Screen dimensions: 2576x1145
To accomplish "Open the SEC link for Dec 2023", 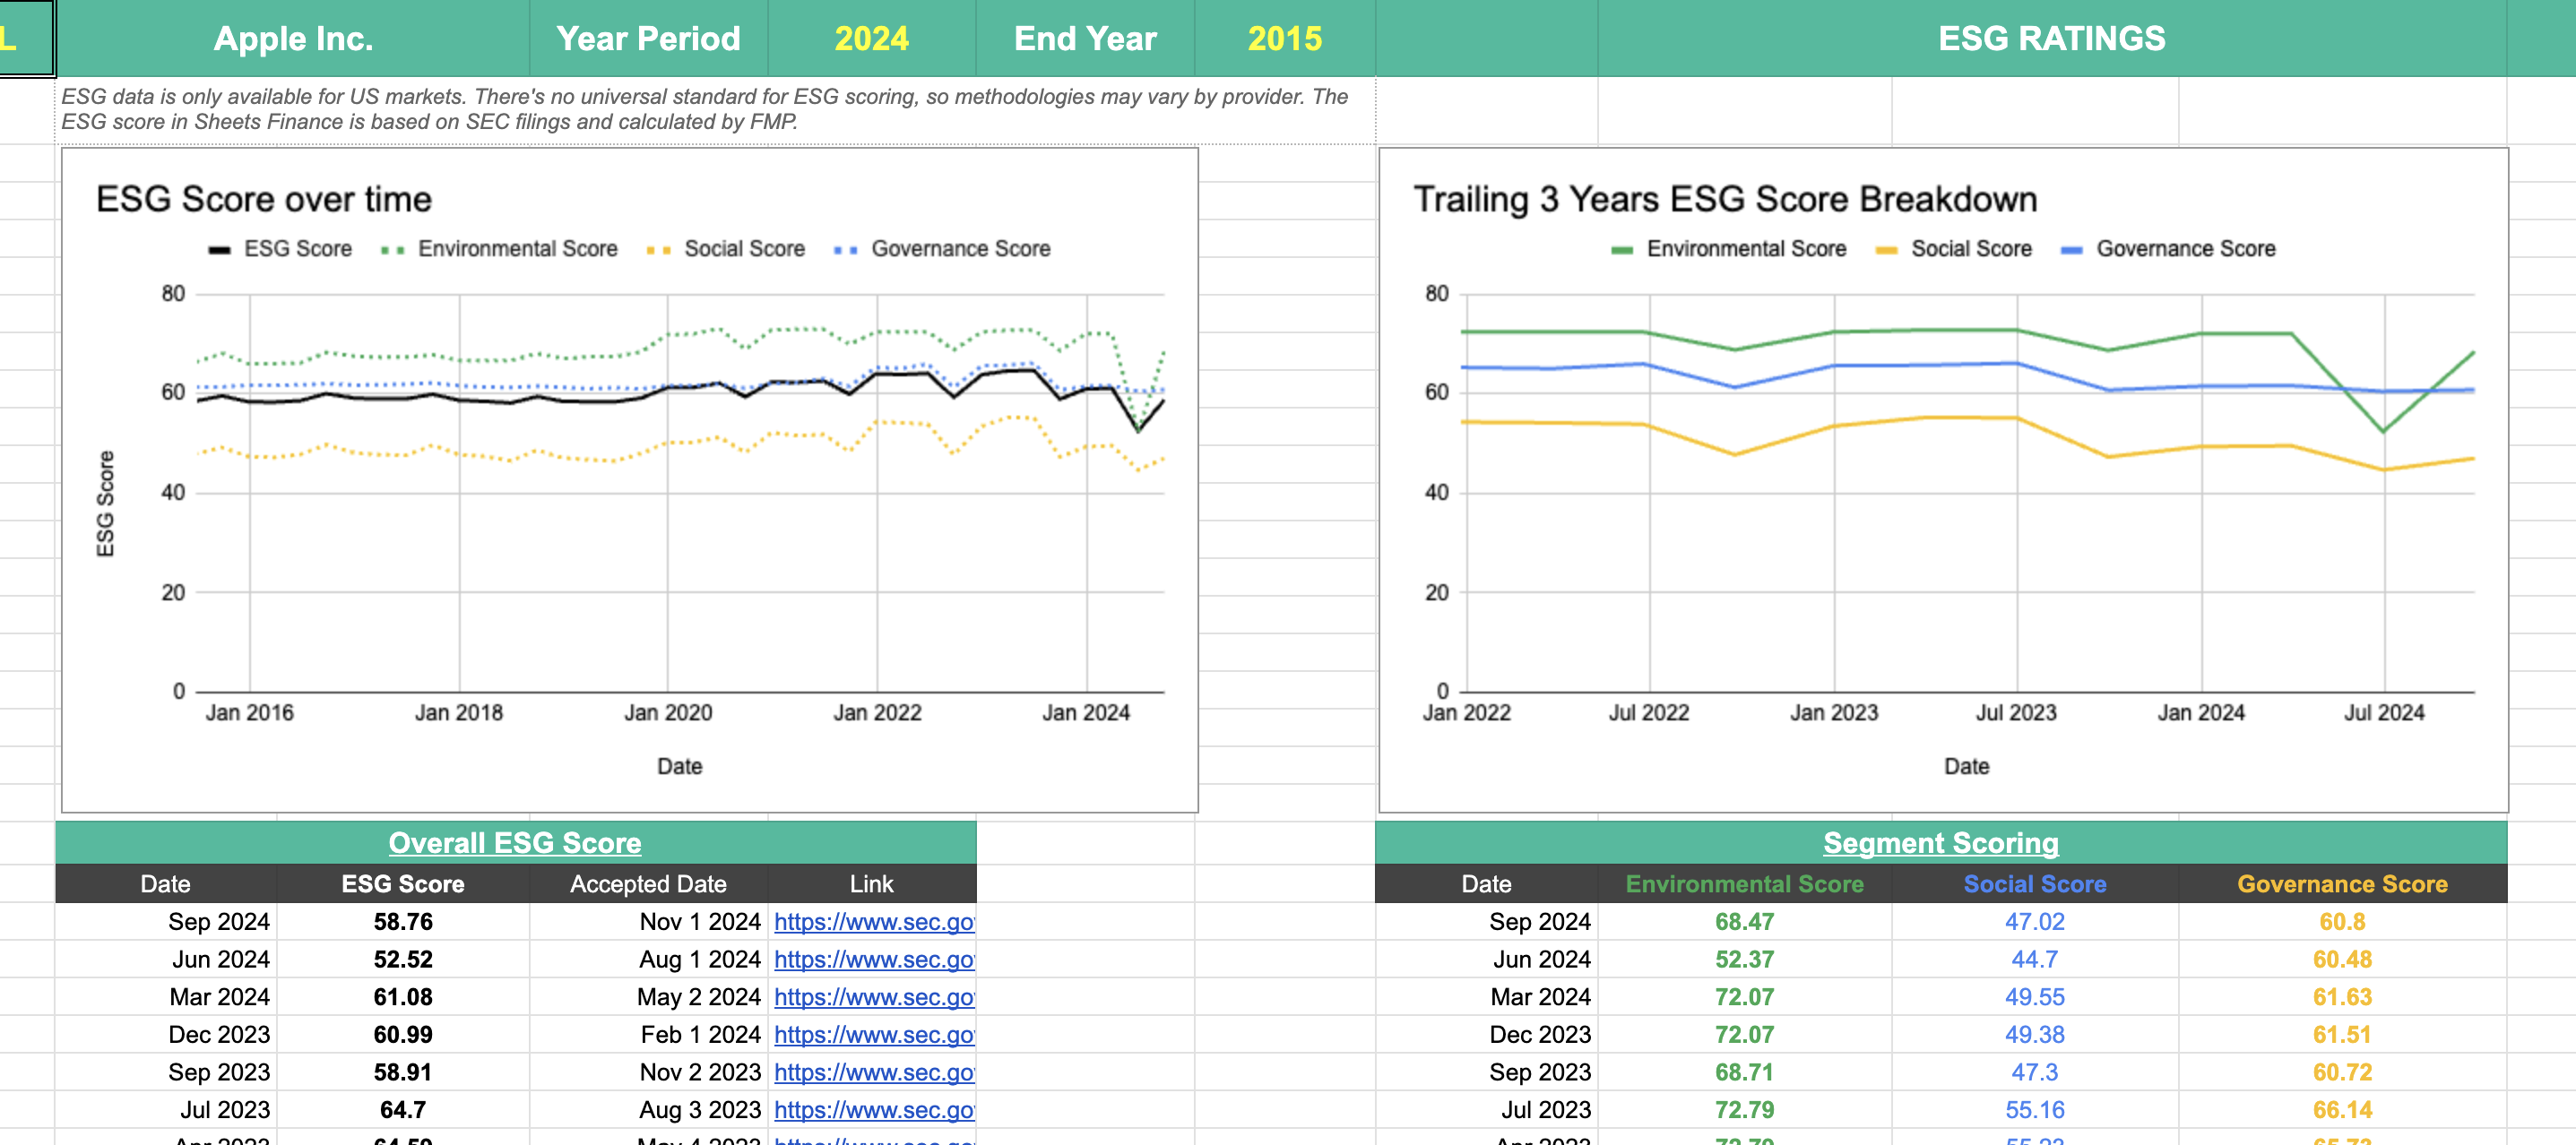I will tap(874, 1034).
